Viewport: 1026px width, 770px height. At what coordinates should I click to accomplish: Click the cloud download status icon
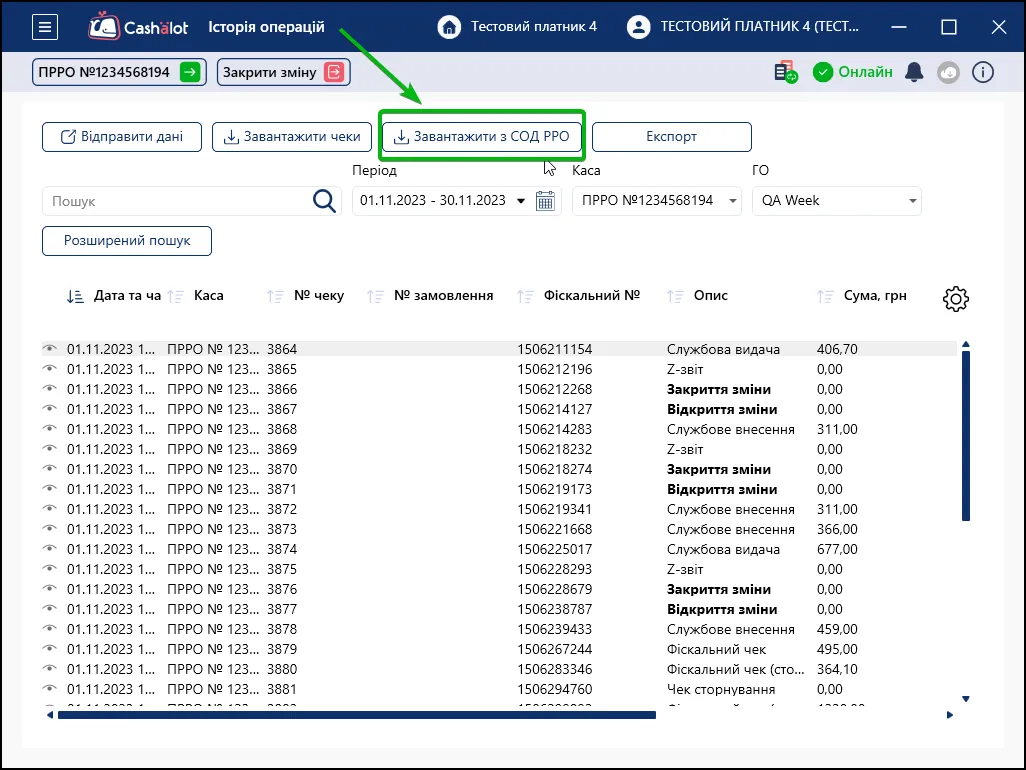click(x=948, y=72)
